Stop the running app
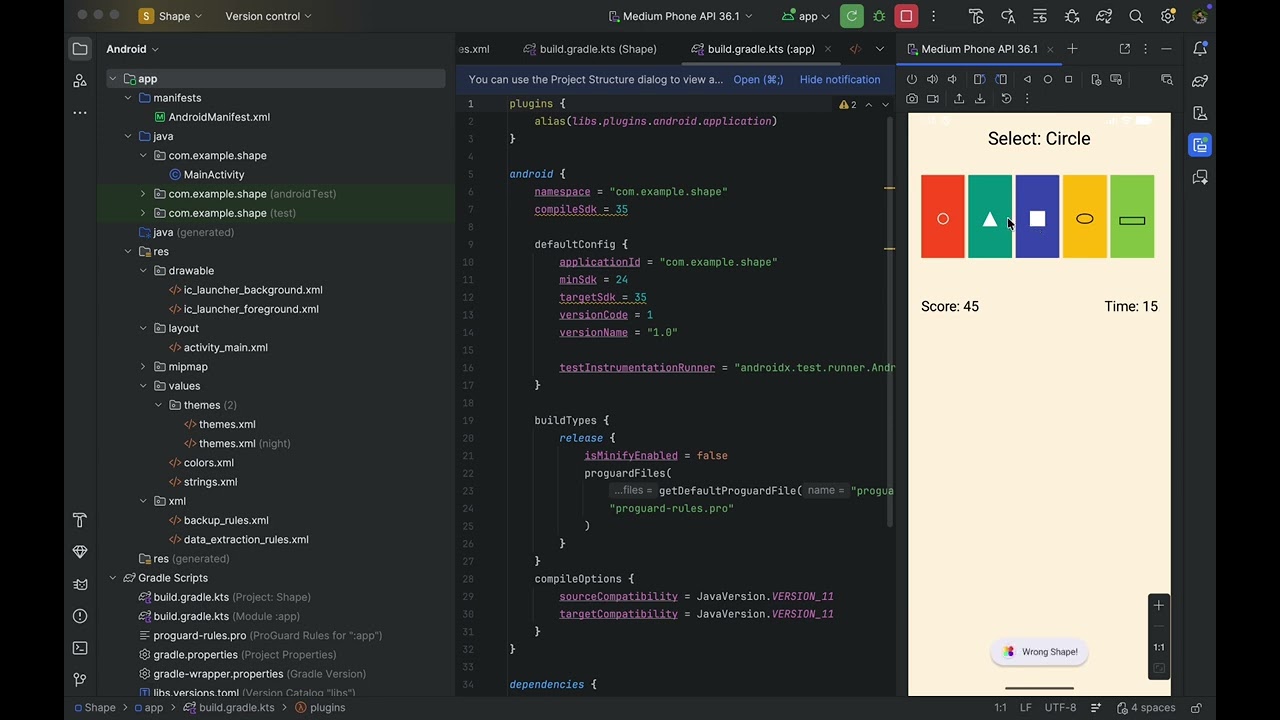 906,16
